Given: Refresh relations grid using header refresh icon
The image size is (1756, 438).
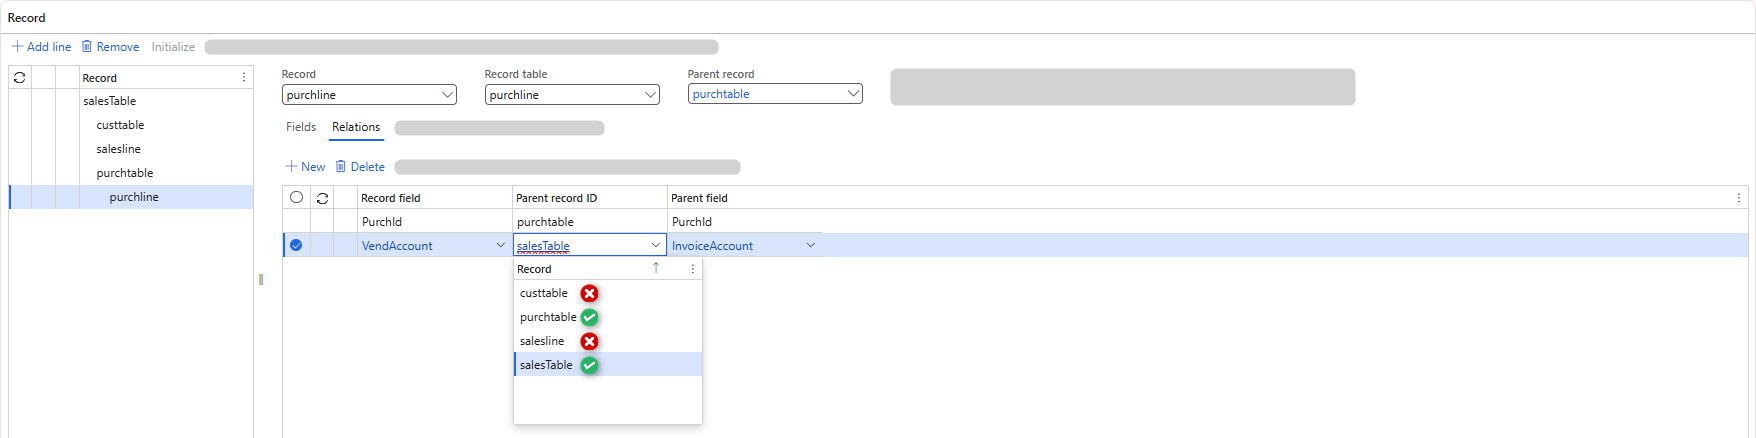Looking at the screenshot, I should [x=322, y=198].
